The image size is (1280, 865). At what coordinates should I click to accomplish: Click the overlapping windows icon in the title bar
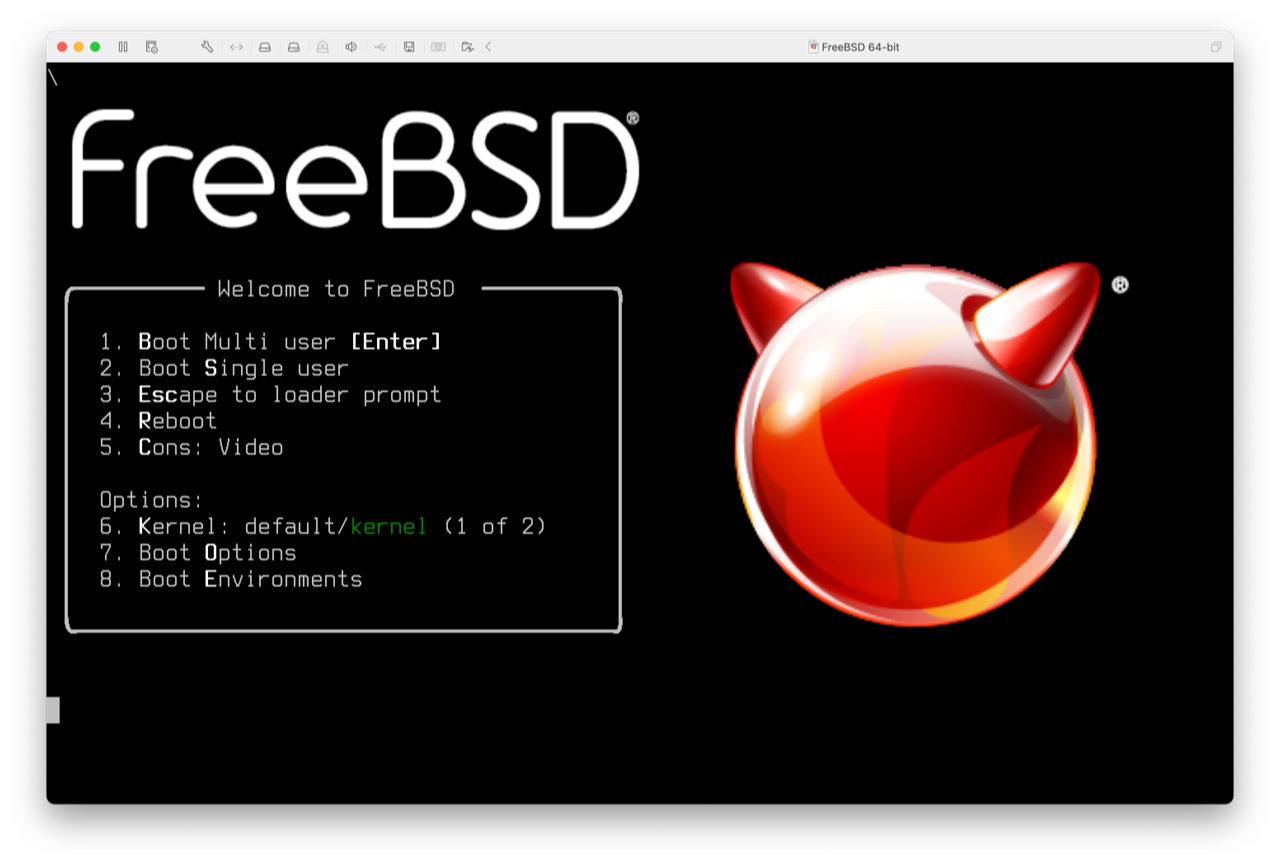click(x=1216, y=47)
